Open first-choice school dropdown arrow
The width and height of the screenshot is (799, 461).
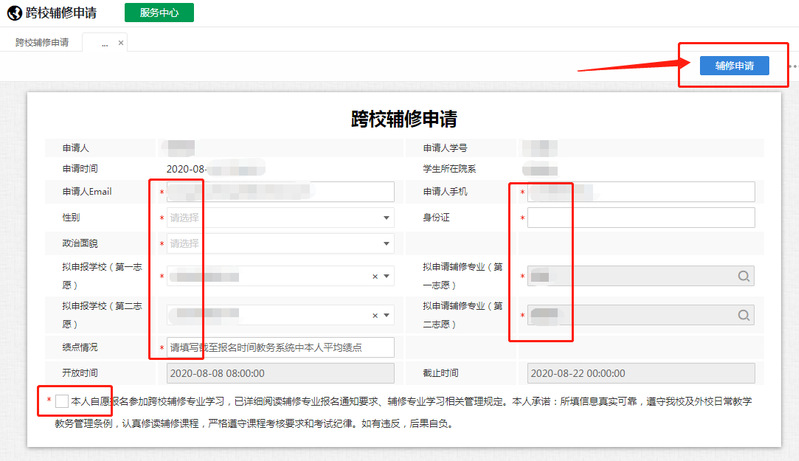coord(387,277)
